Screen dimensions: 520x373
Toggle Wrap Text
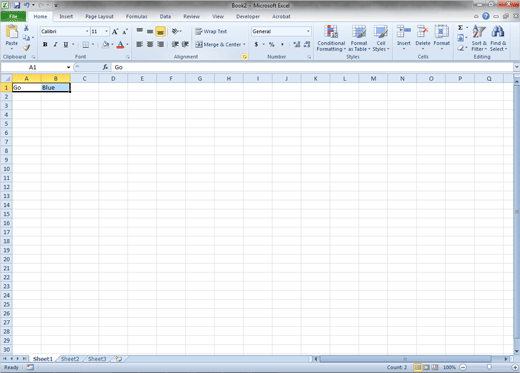tap(211, 31)
